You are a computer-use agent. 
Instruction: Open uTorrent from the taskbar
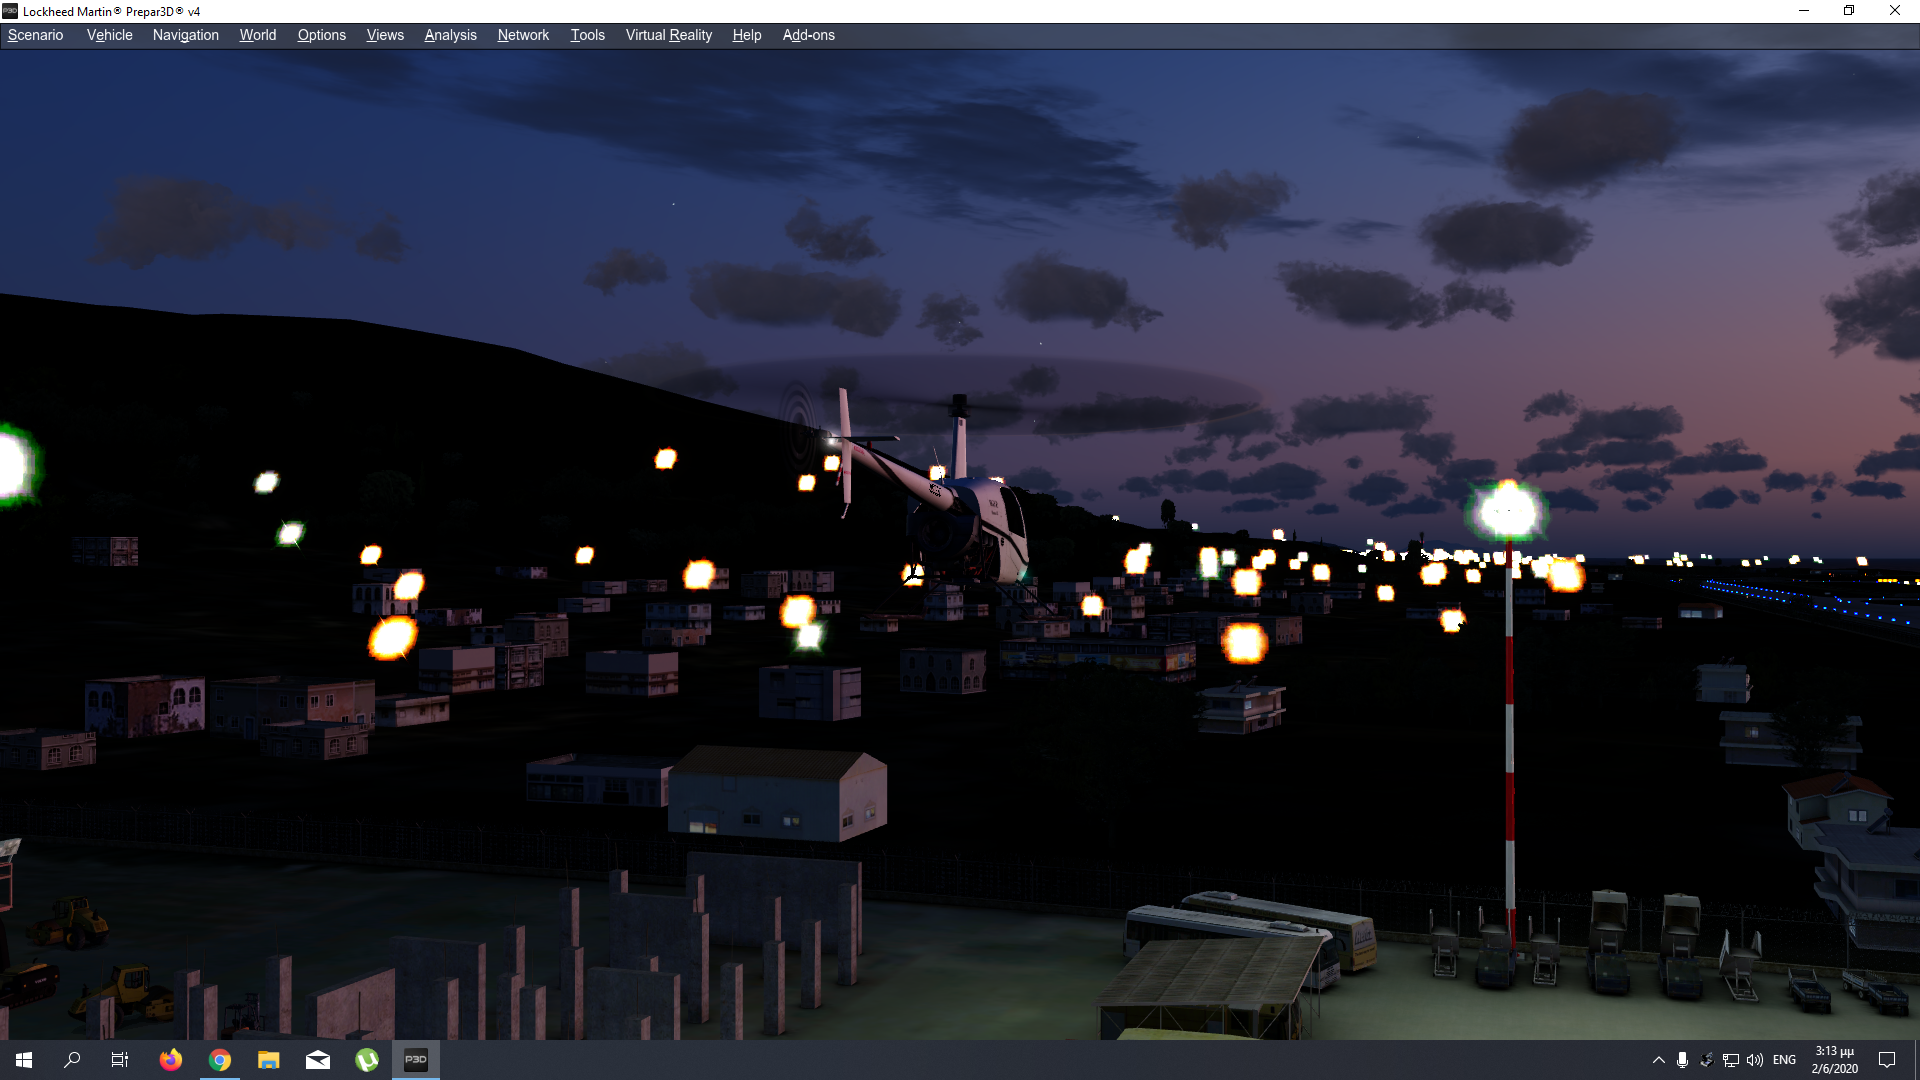click(x=367, y=1060)
